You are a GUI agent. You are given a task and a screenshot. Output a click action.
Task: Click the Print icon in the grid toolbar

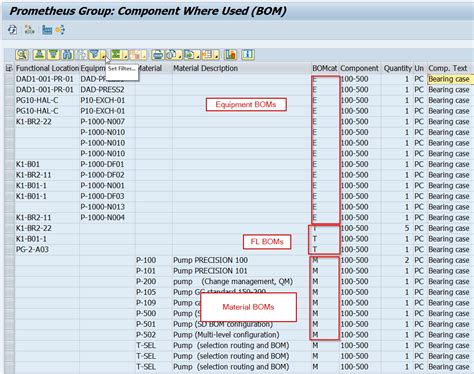click(x=158, y=55)
